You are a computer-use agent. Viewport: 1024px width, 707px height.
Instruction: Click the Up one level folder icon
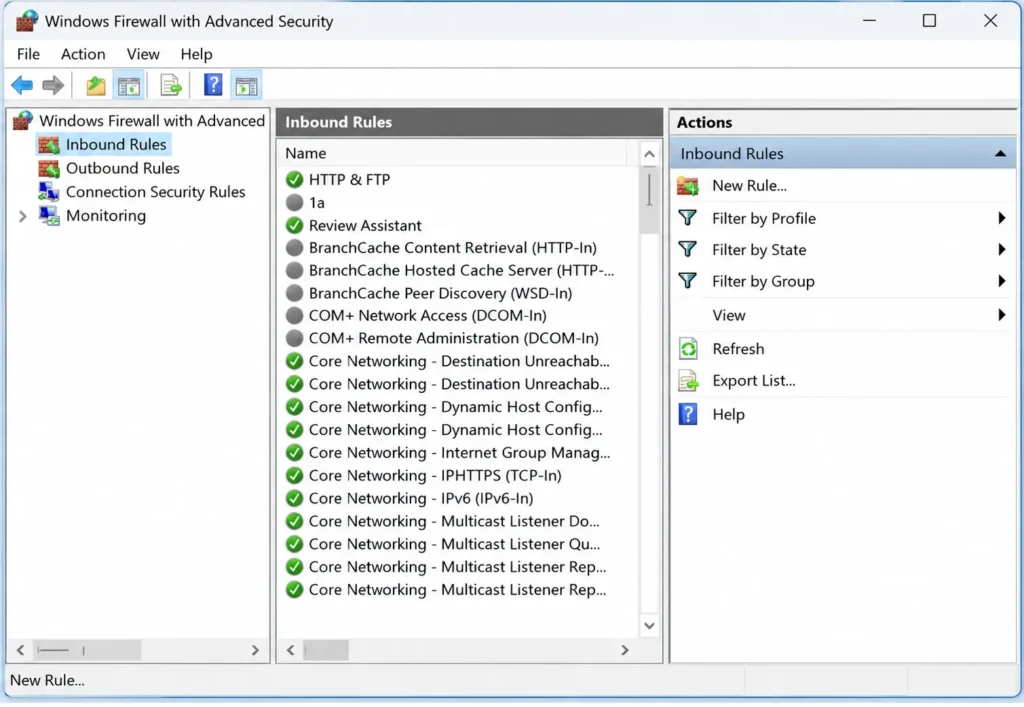(x=96, y=86)
